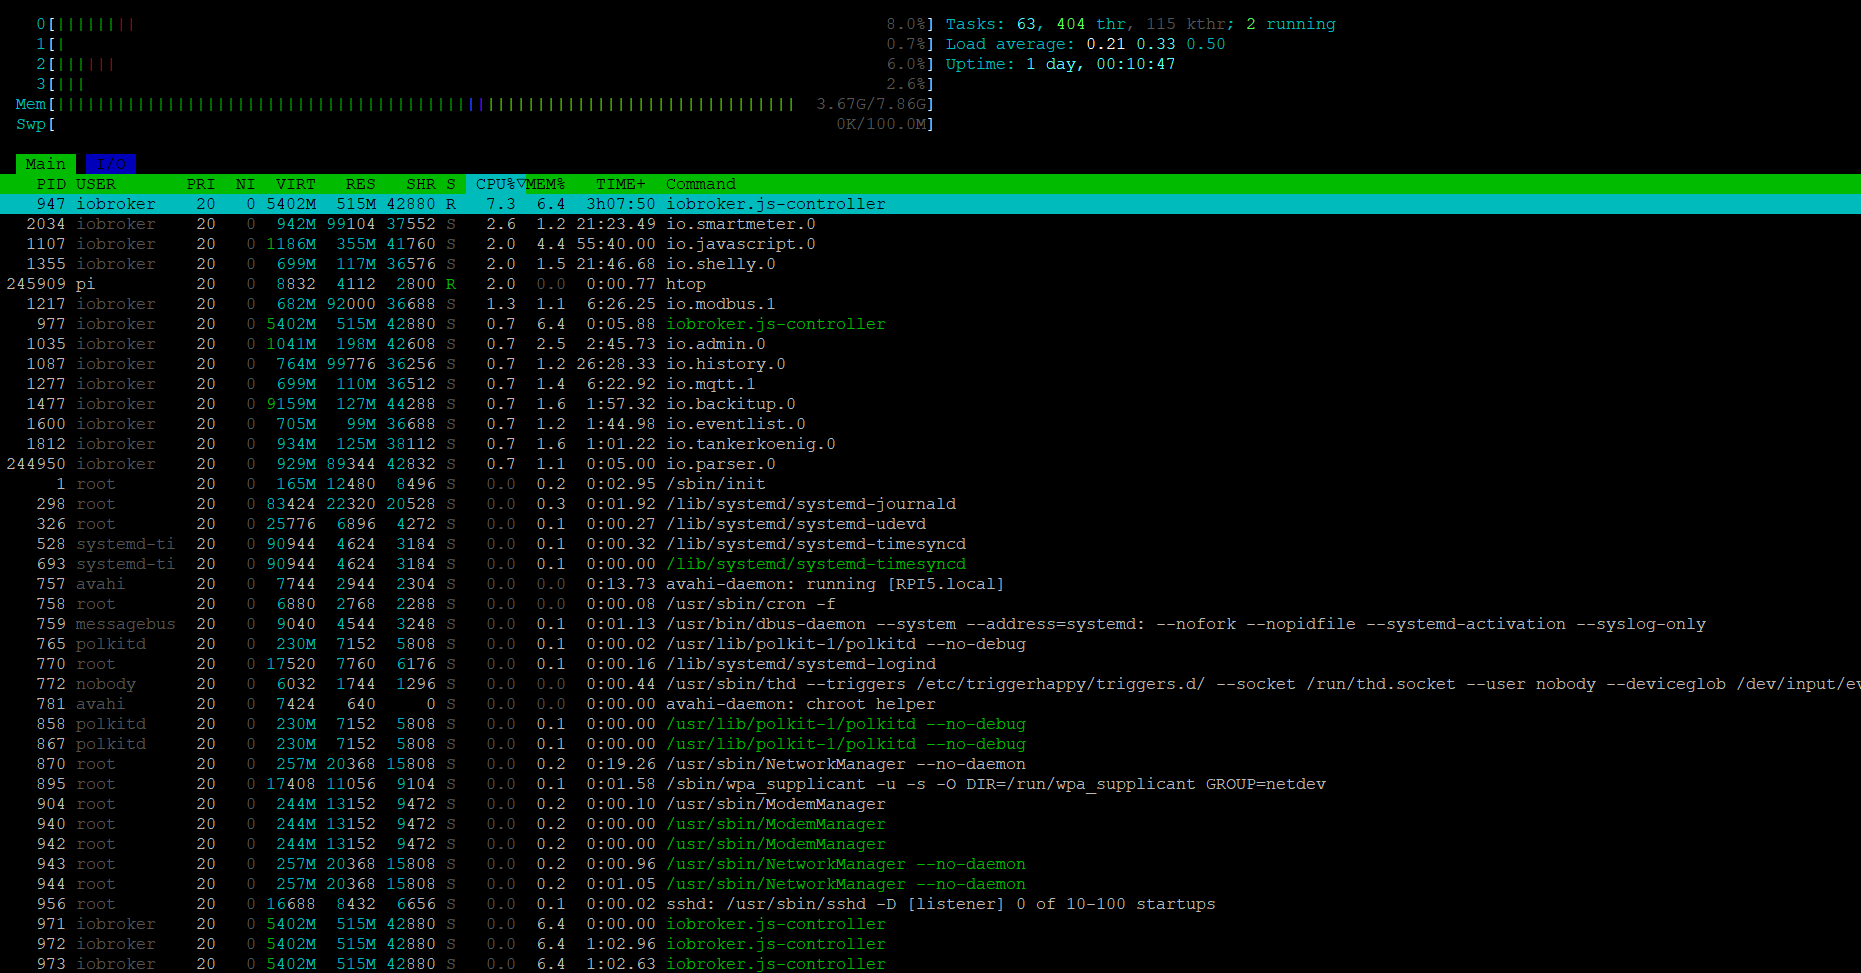Select the avahi-daemon chroot helper row
Image resolution: width=1861 pixels, height=973 pixels.
[930, 704]
